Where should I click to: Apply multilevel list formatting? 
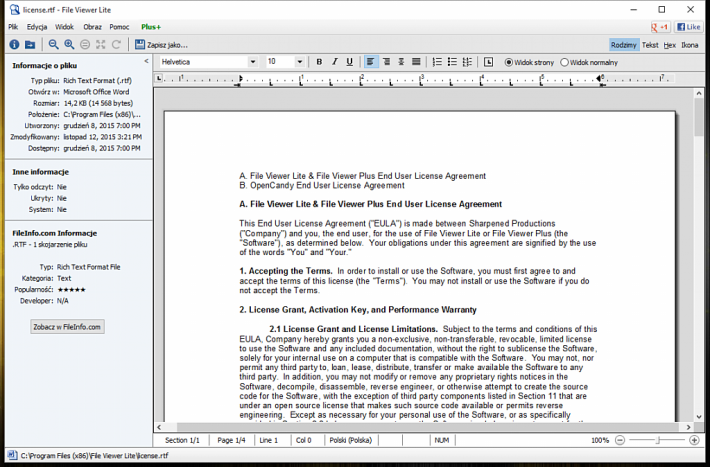pyautogui.click(x=467, y=62)
